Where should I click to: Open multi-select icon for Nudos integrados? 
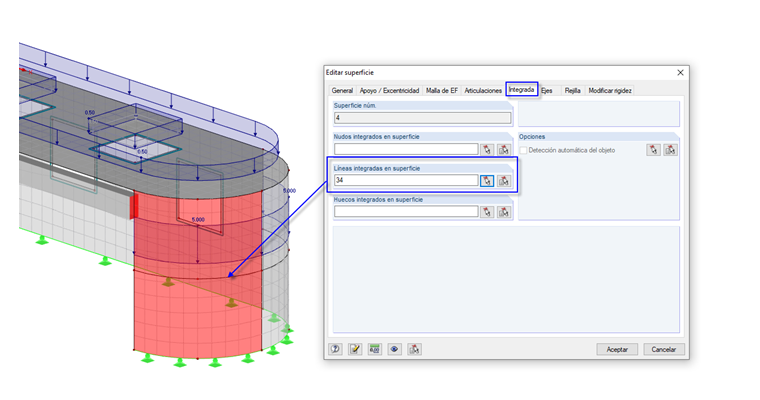click(x=504, y=150)
